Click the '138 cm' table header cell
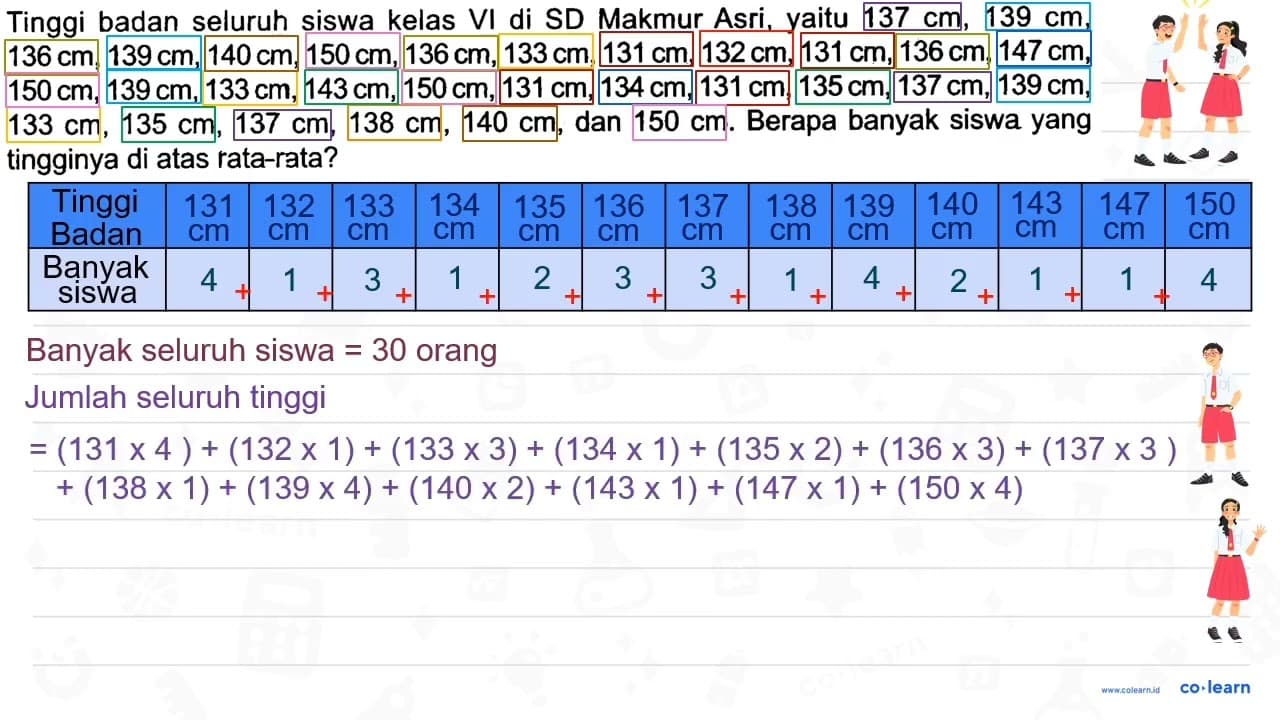This screenshot has width=1280, height=720. [791, 217]
